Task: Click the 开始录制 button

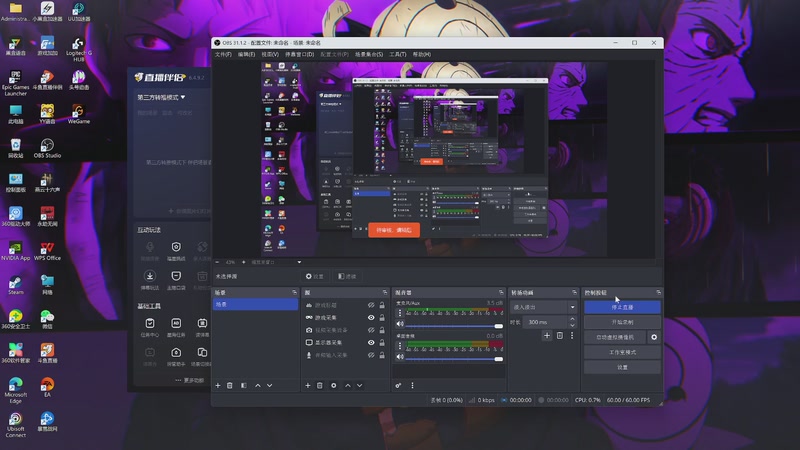Action: coord(622,322)
